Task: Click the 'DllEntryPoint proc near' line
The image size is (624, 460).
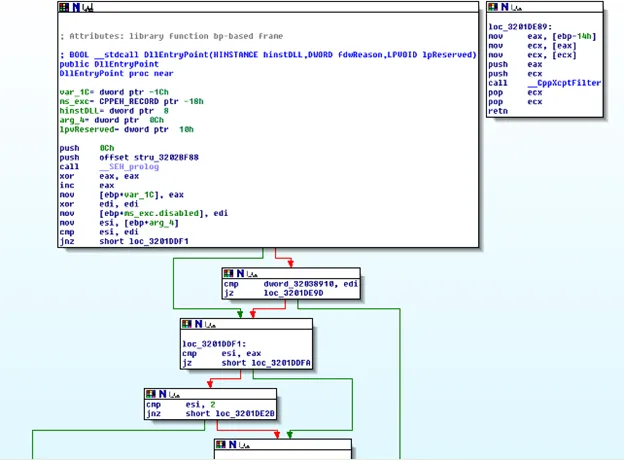Action: point(117,74)
